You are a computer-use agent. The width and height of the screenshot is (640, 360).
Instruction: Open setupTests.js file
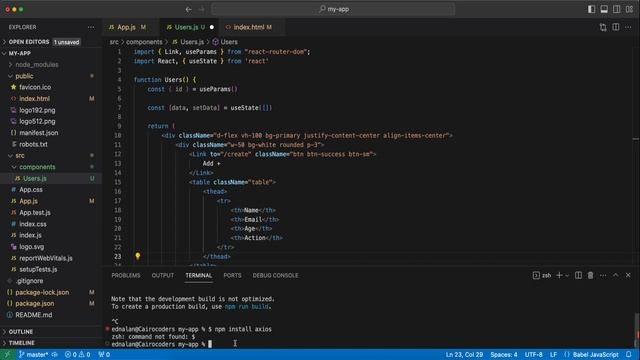point(38,269)
